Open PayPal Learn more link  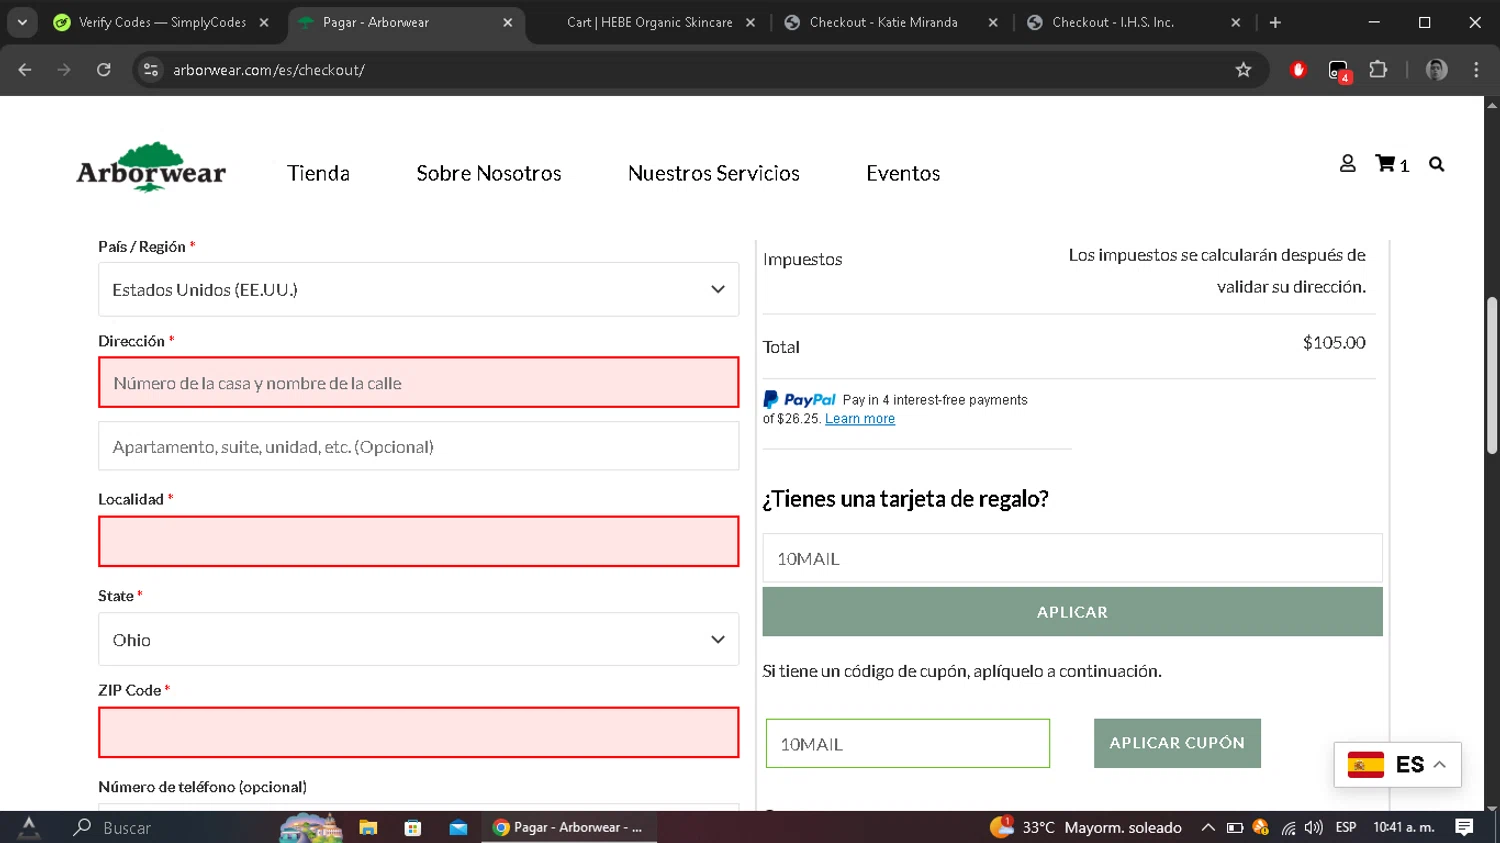click(x=860, y=419)
